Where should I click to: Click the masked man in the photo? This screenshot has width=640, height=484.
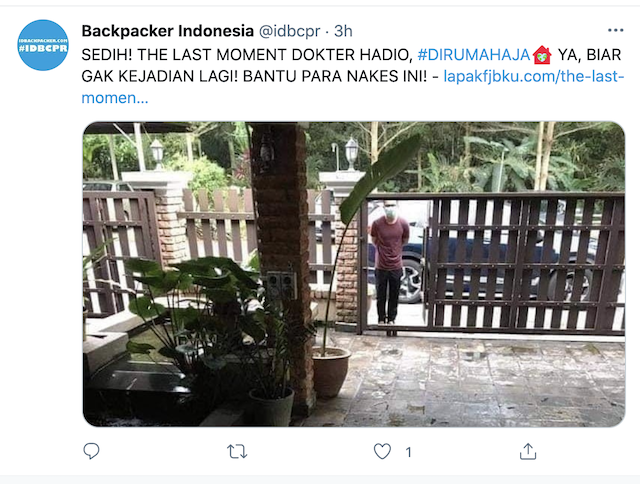[x=389, y=262]
